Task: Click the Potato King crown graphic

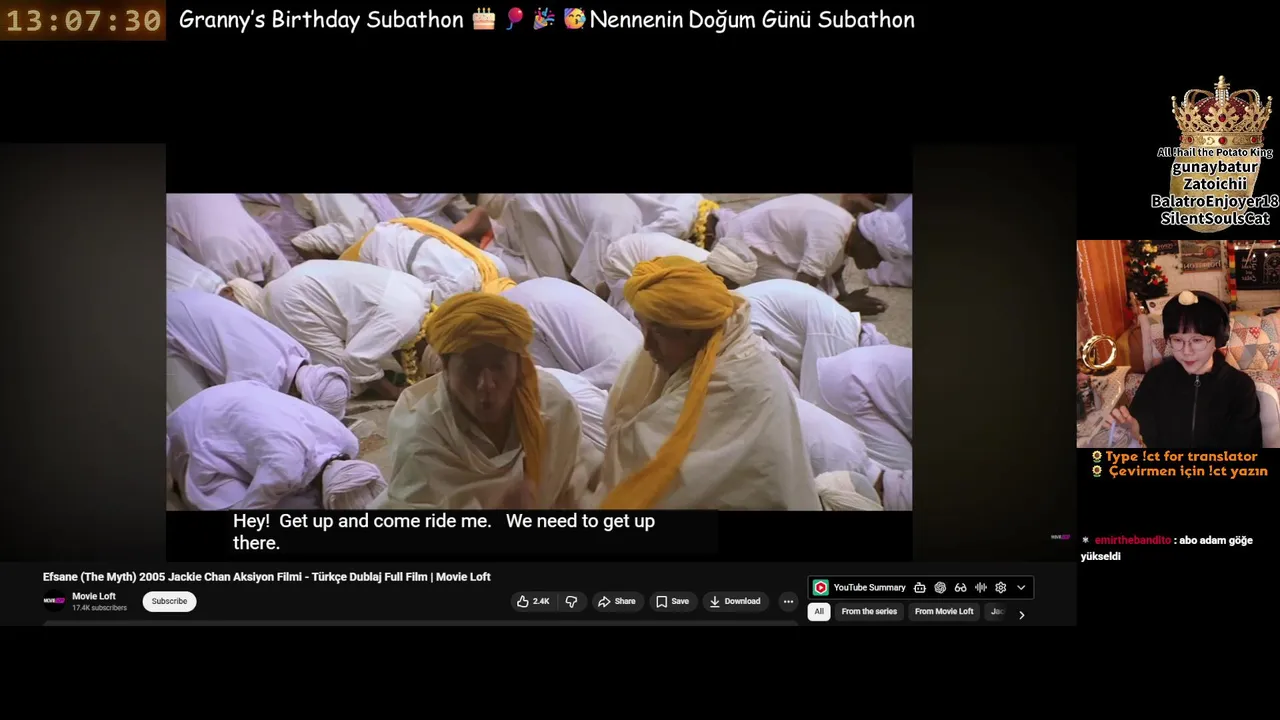Action: tap(1221, 112)
